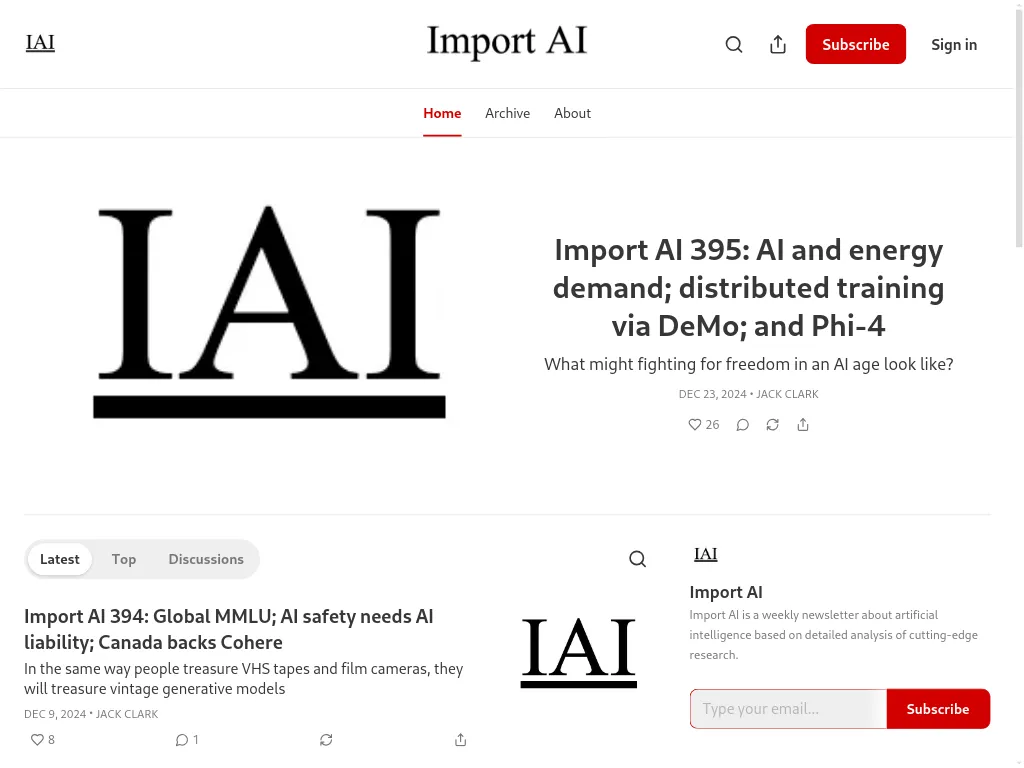Click the large IAI featured post image

269,312
